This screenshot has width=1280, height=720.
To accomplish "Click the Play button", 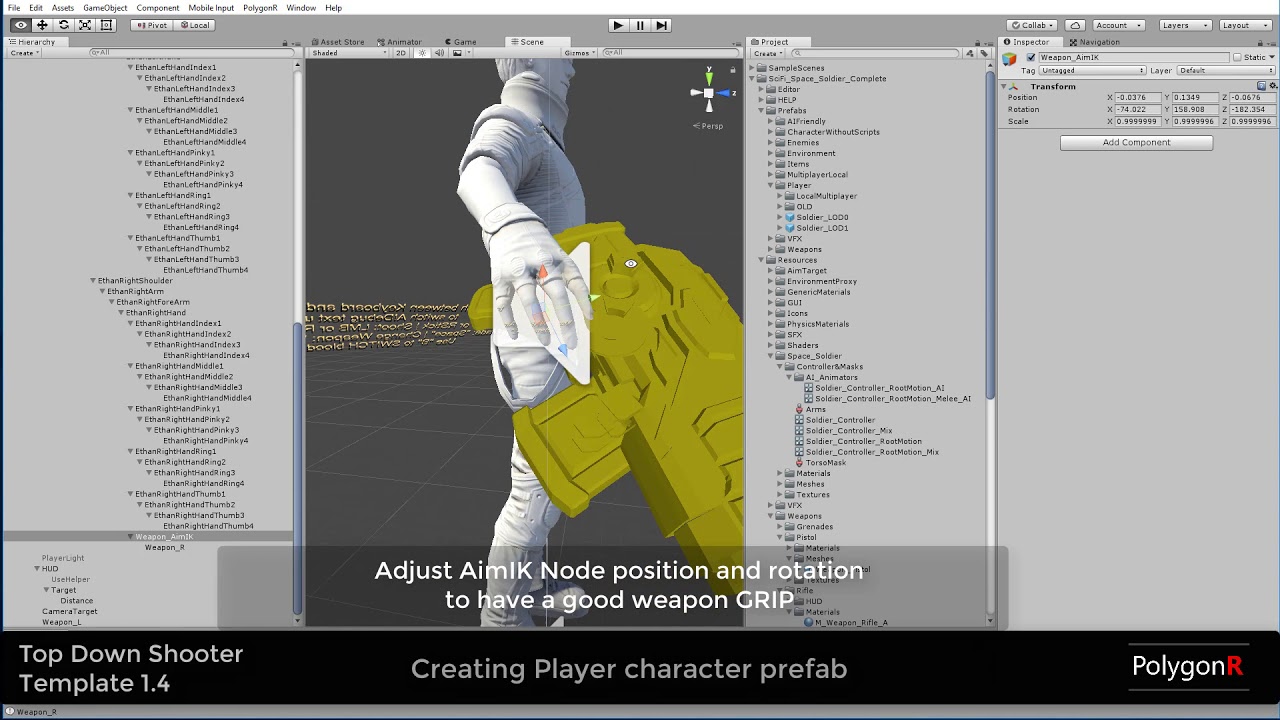I will point(618,25).
